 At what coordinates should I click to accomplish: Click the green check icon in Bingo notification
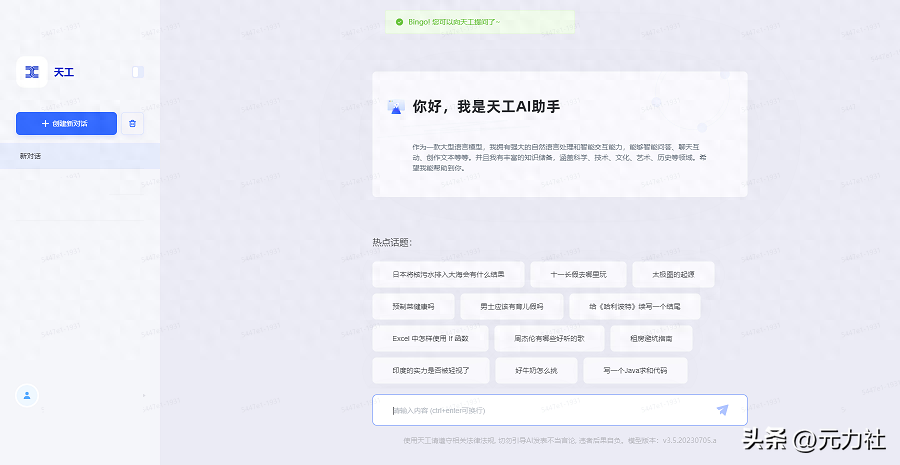(399, 22)
